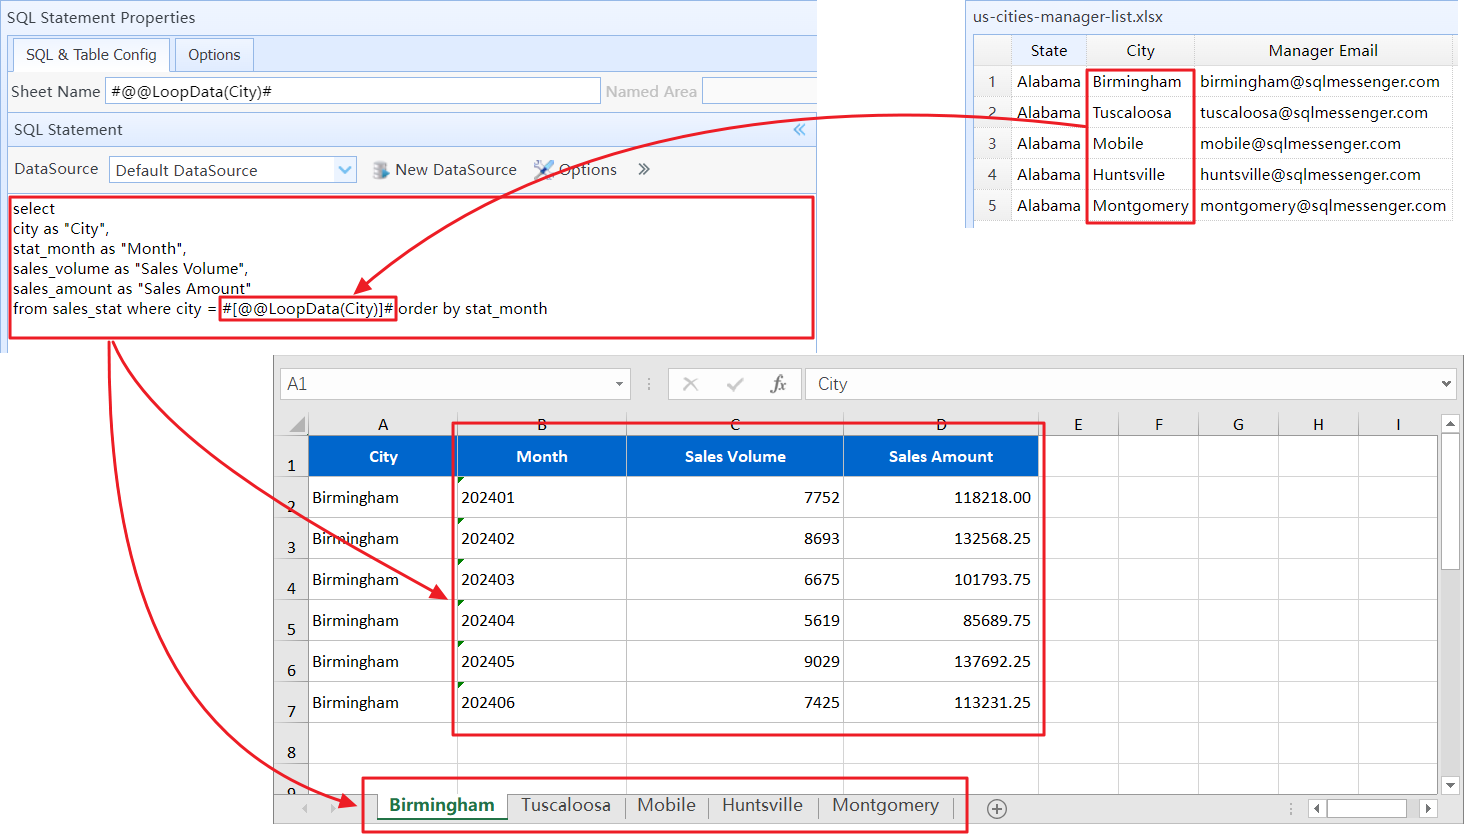The height and width of the screenshot is (840, 1469).
Task: Click the vertical scrollbar thumb in spreadsheet
Action: 1450,501
